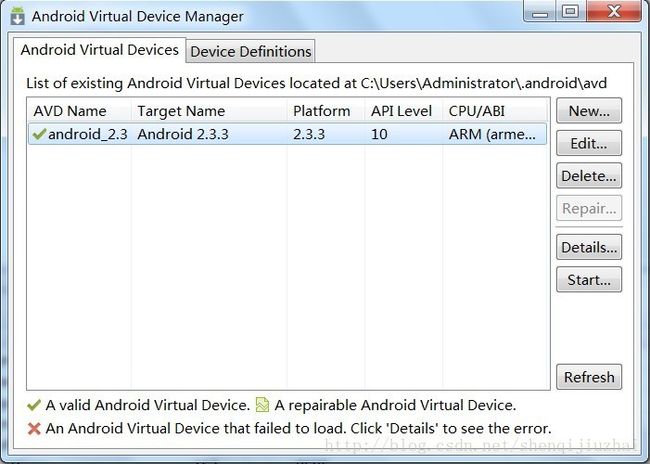Viewport: 650px width, 464px height.
Task: Click the Repair... button
Action: tap(589, 208)
